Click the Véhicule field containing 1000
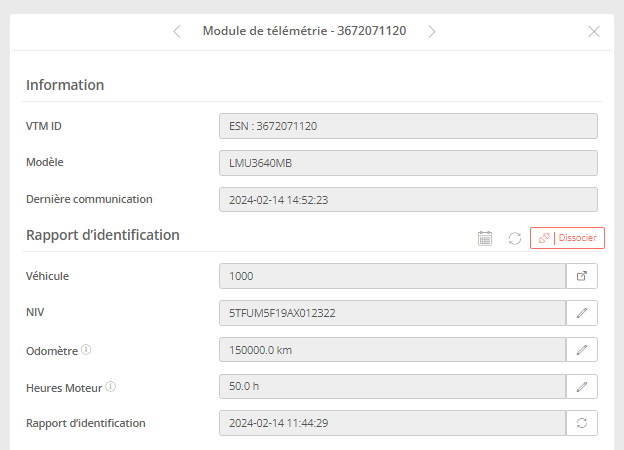Screen dimensions: 624x450 392,276
